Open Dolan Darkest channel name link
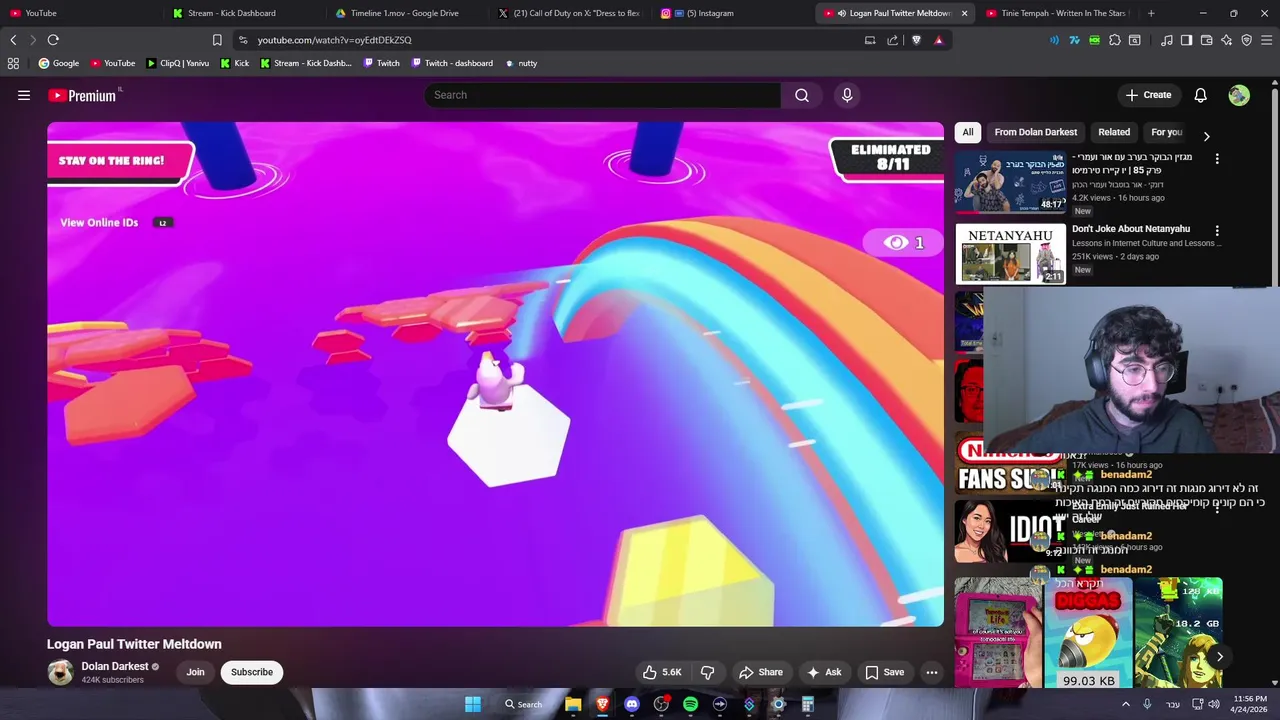The height and width of the screenshot is (720, 1280). 115,666
